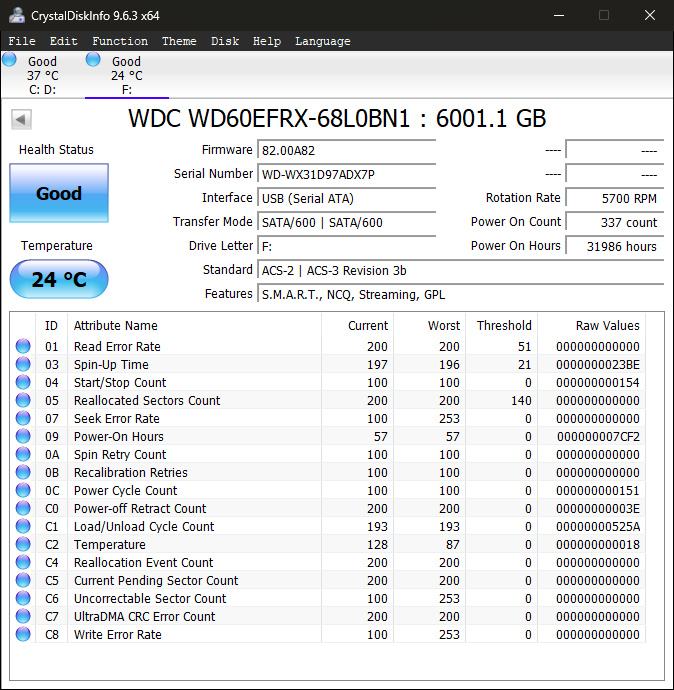The width and height of the screenshot is (674, 690).
Task: Open the Disk menu
Action: (x=225, y=41)
